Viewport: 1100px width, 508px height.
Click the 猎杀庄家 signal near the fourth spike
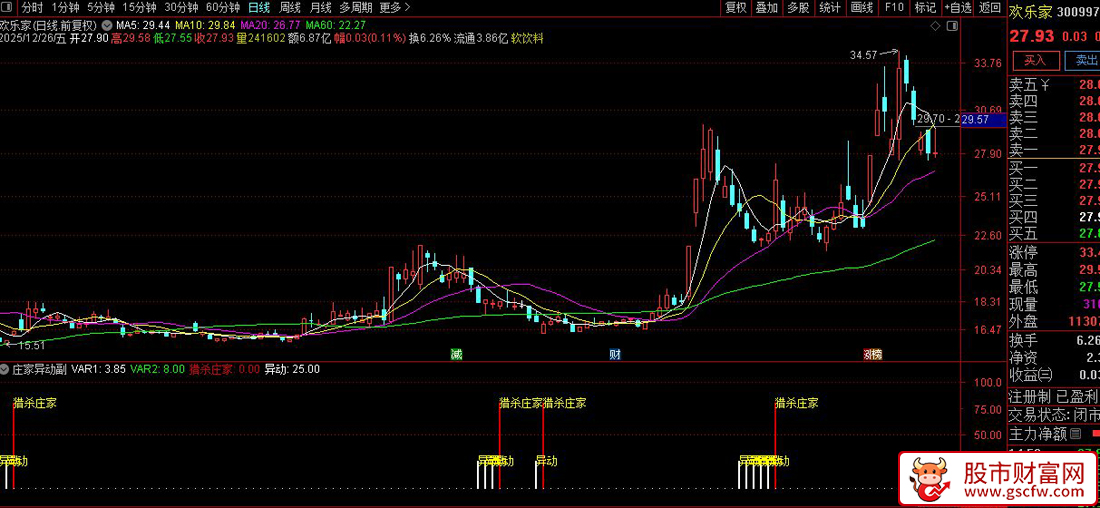tap(796, 403)
